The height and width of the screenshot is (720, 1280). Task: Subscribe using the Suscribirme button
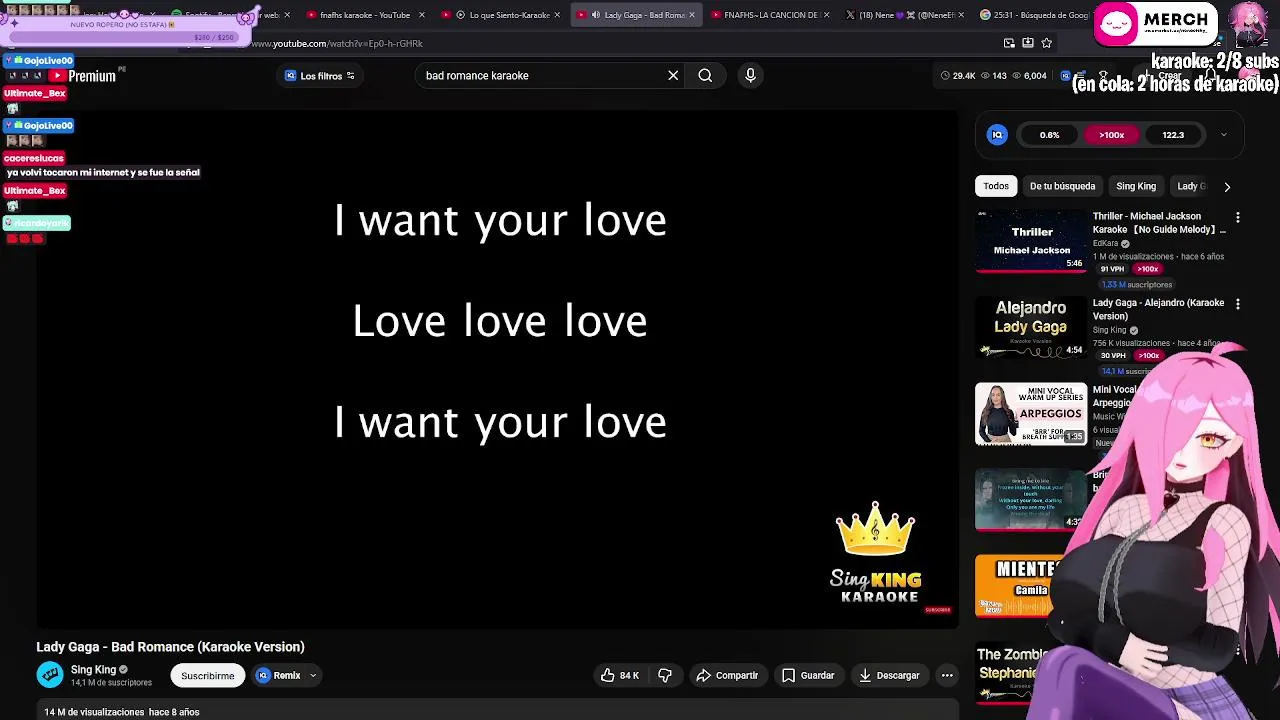(x=207, y=676)
